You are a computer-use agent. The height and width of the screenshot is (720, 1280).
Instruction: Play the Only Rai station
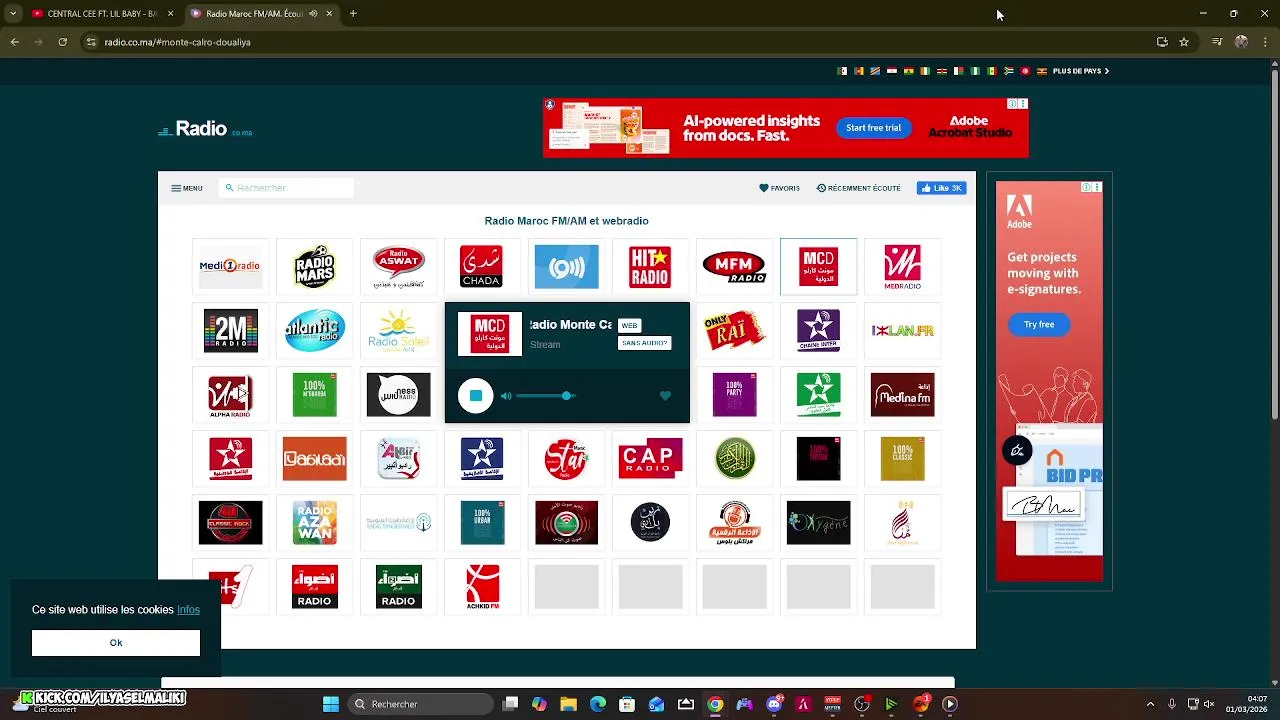pos(734,331)
